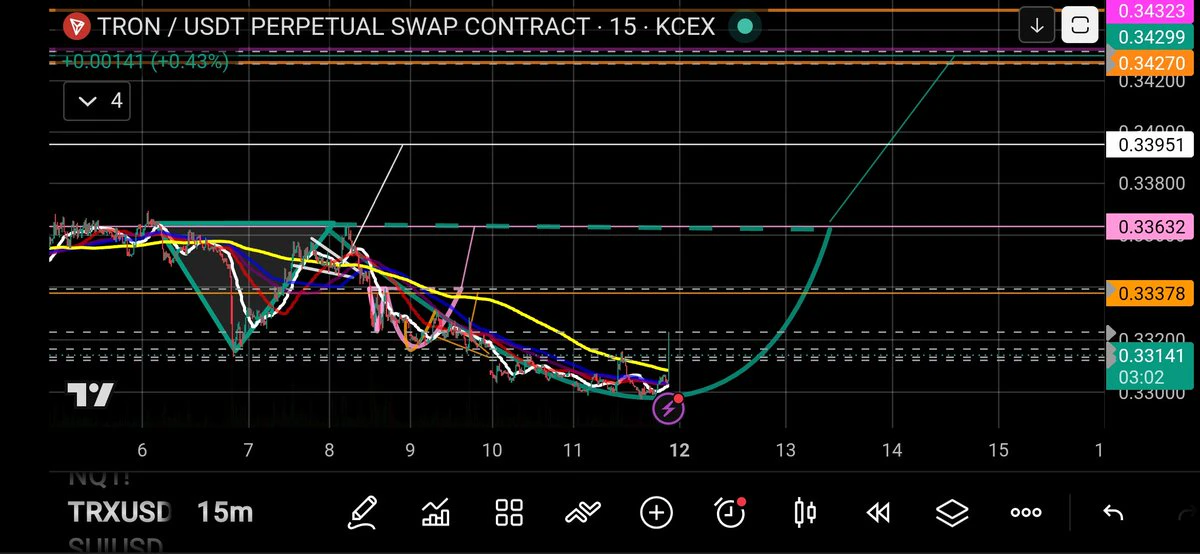Open the alert clock icon

point(731,513)
